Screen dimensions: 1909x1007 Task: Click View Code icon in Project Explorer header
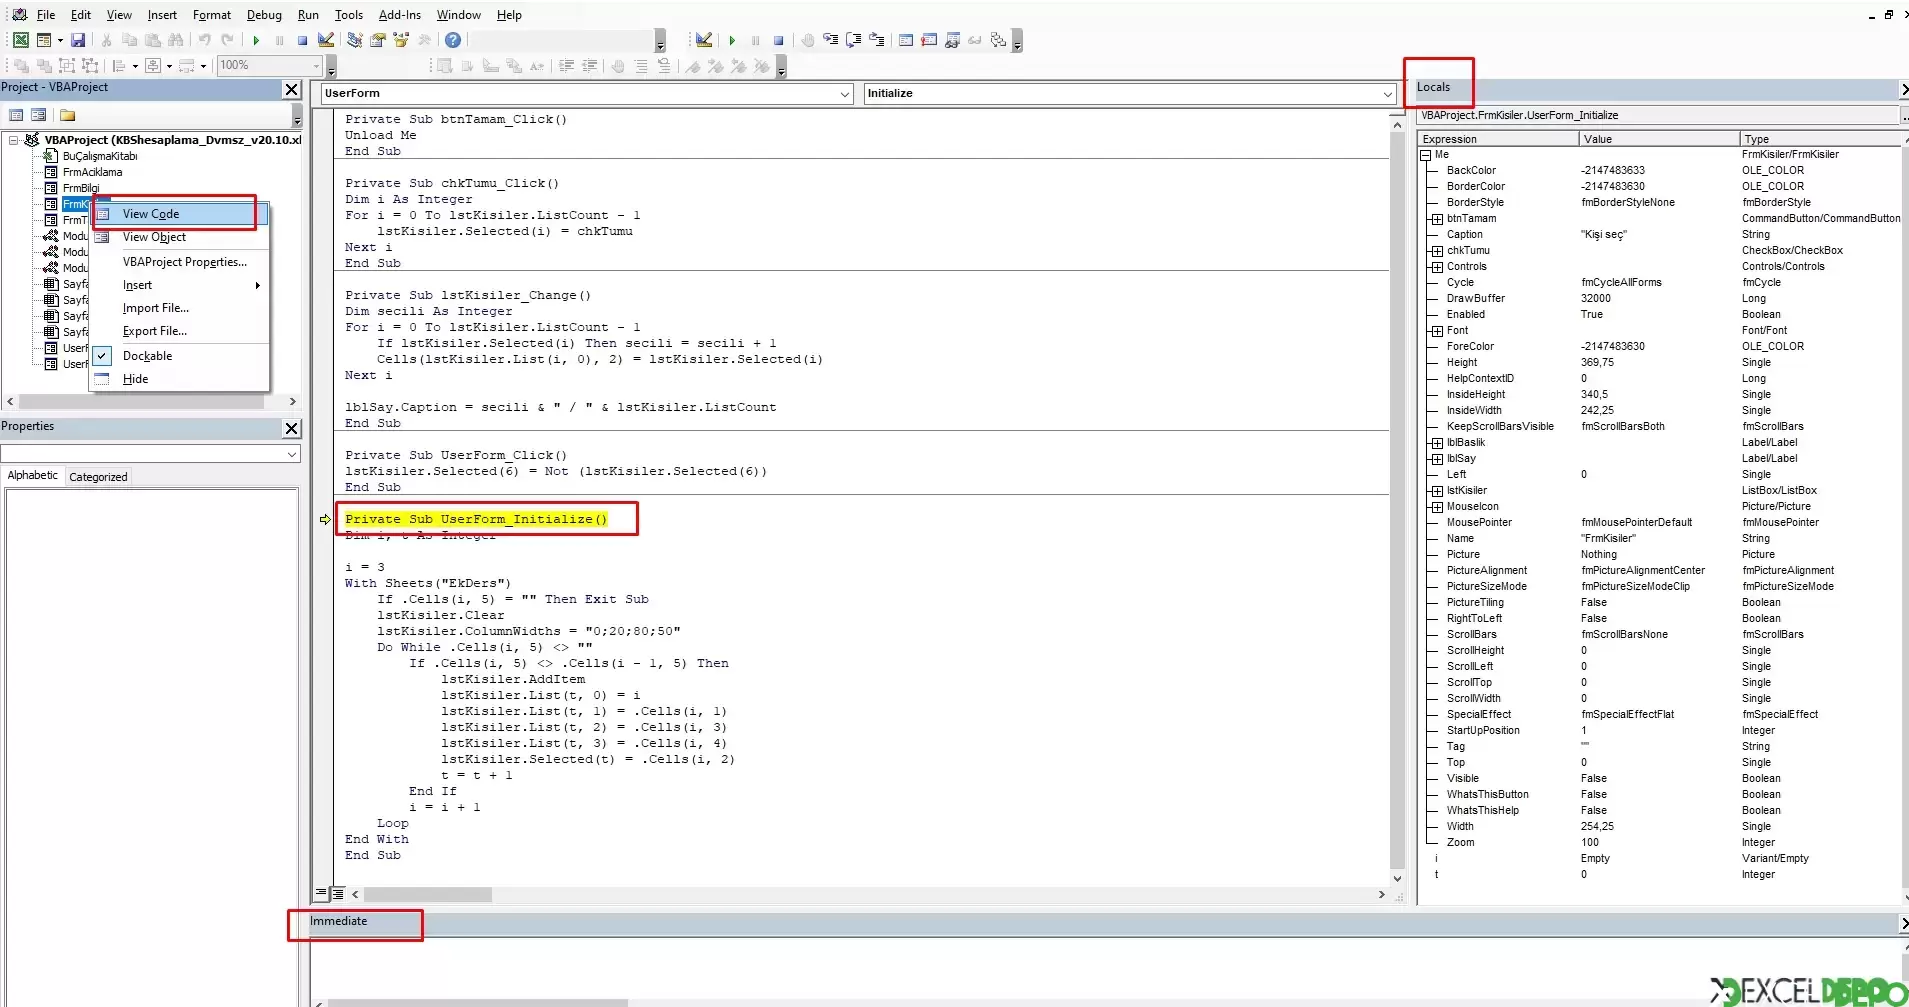pos(16,115)
